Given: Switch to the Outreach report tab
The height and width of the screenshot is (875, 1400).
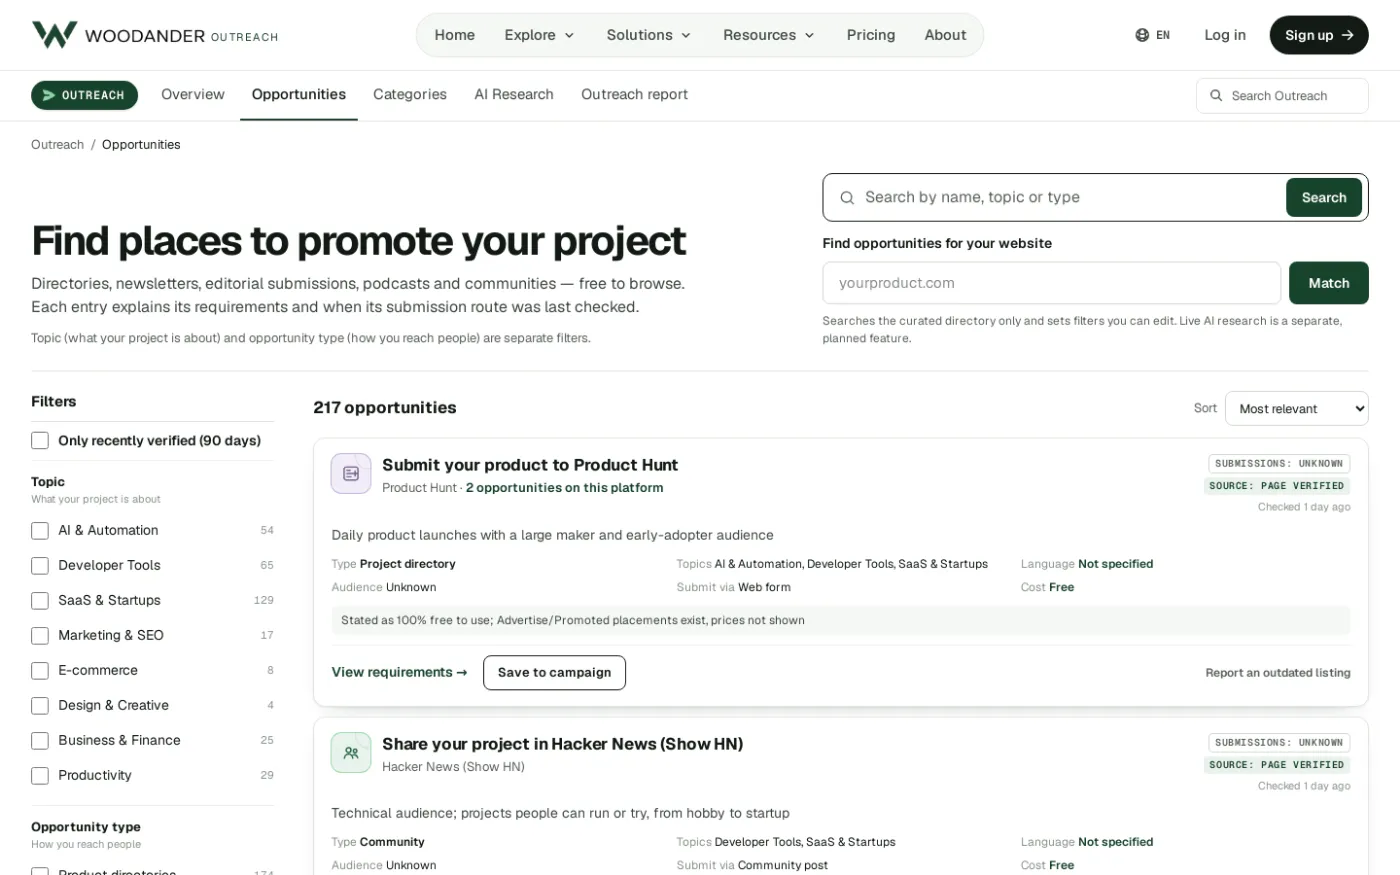Looking at the screenshot, I should coord(634,95).
